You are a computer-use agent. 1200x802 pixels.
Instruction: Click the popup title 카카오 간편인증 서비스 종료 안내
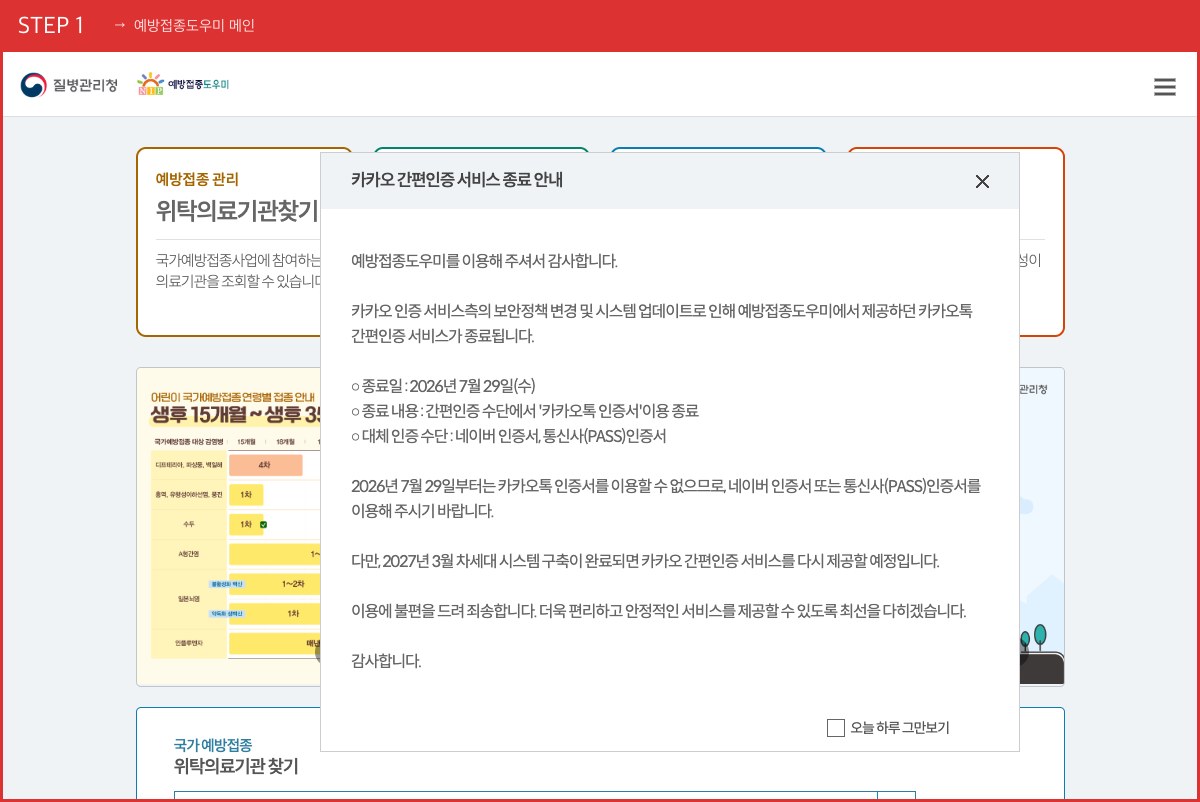point(457,181)
